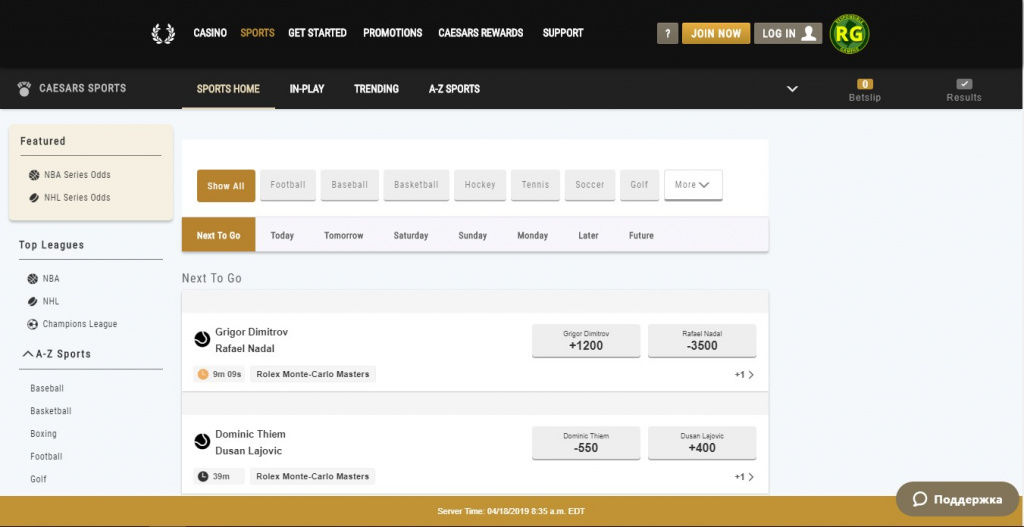Screen dimensions: 1024x527
Task: Filter events by Baseball
Action: [x=349, y=185]
